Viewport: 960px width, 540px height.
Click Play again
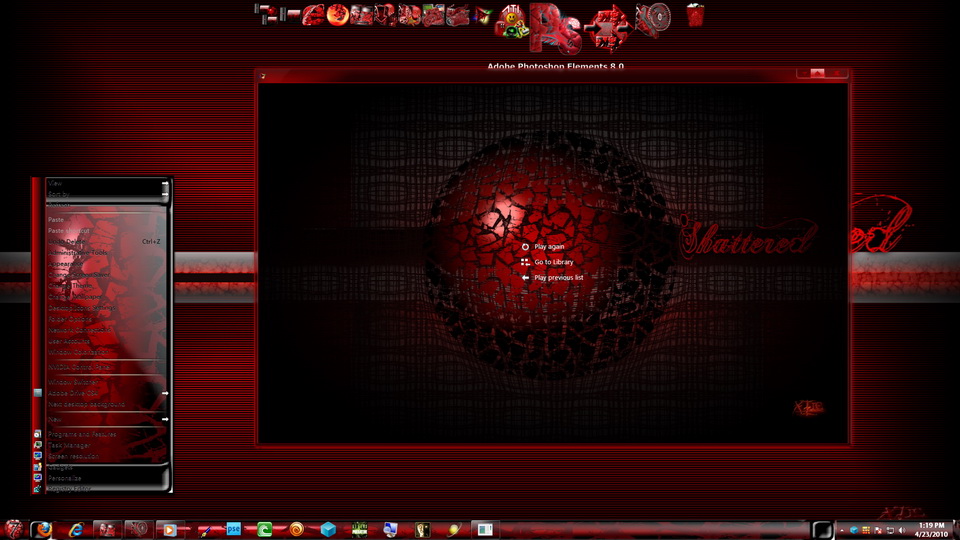pos(549,246)
